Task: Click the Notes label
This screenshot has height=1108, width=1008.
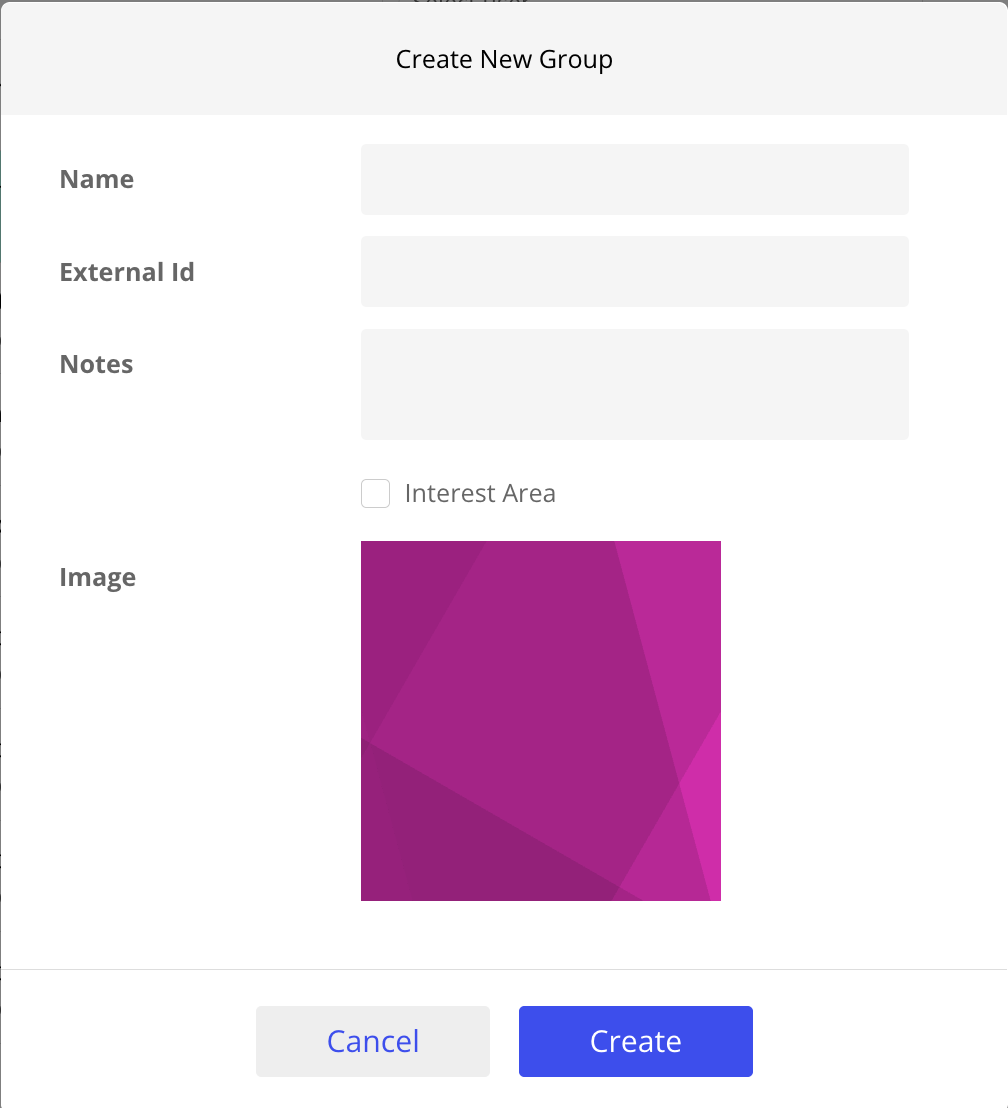Action: tap(96, 364)
